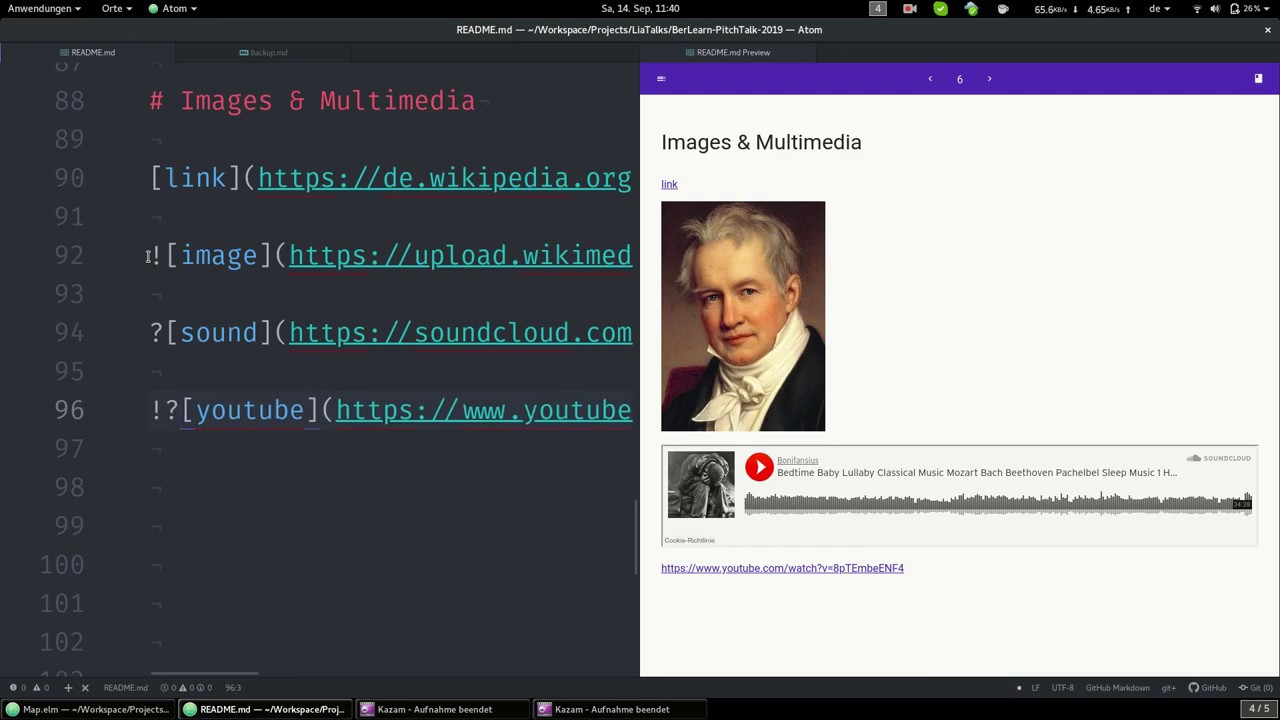Open the volume speaker indicator
The height and width of the screenshot is (720, 1280).
(1215, 9)
